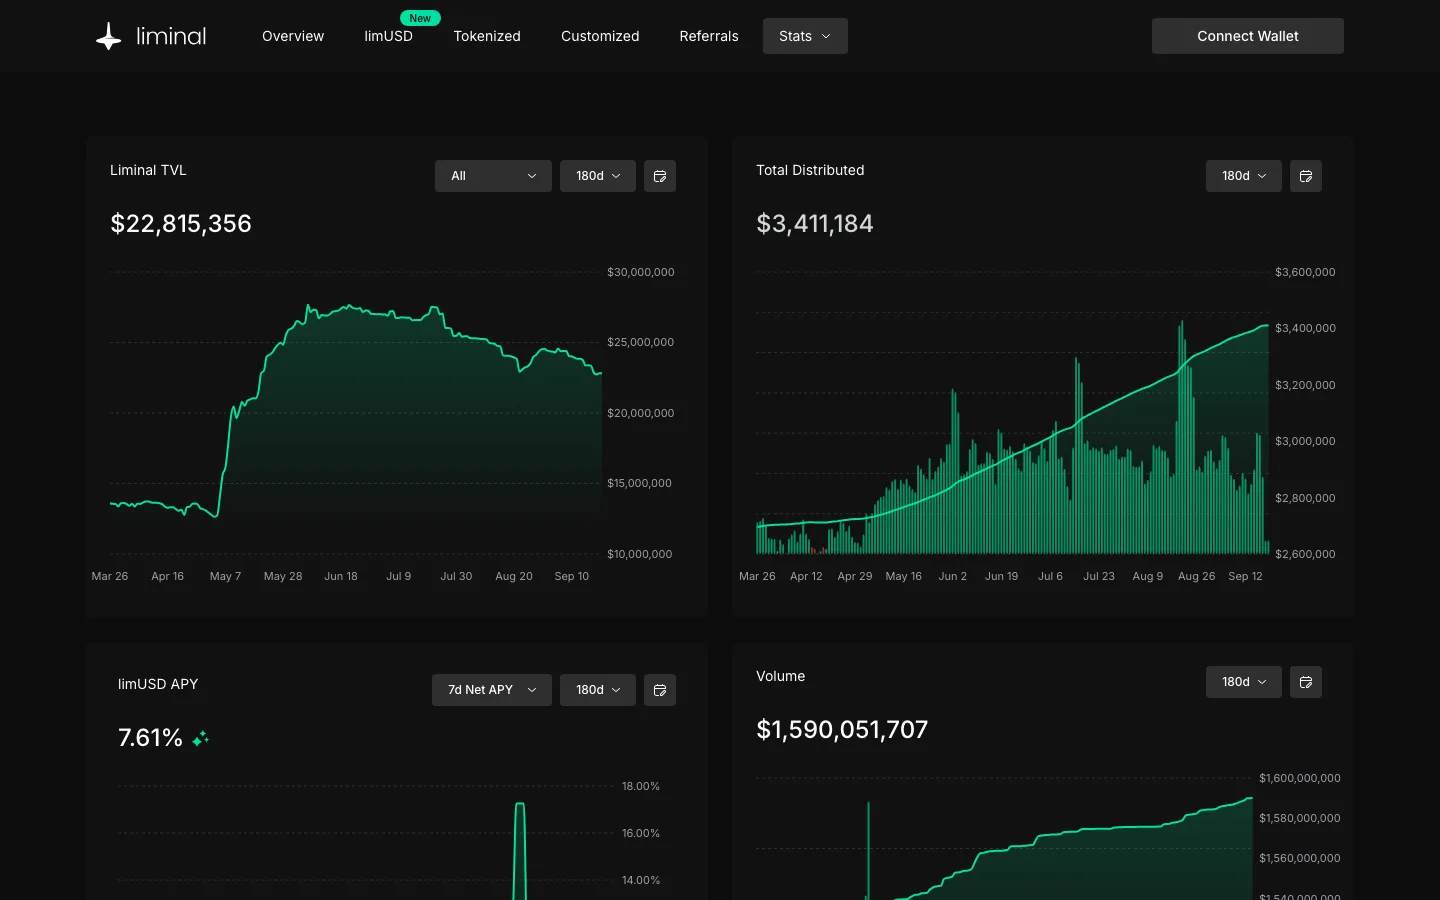Select the Total Distributed card title
Viewport: 1440px width, 900px height.
click(810, 170)
